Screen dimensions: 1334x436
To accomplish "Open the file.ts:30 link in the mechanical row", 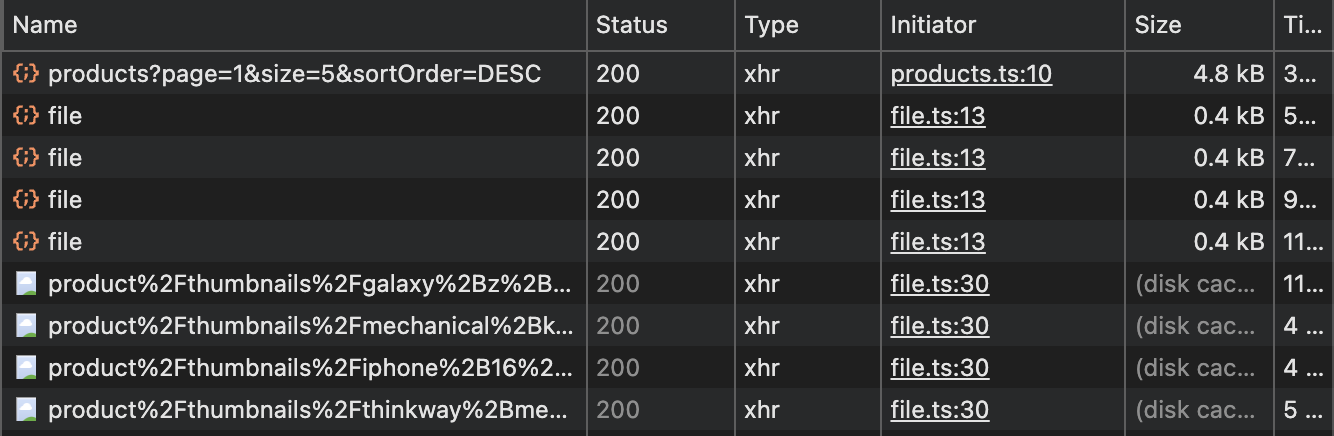I will point(939,326).
